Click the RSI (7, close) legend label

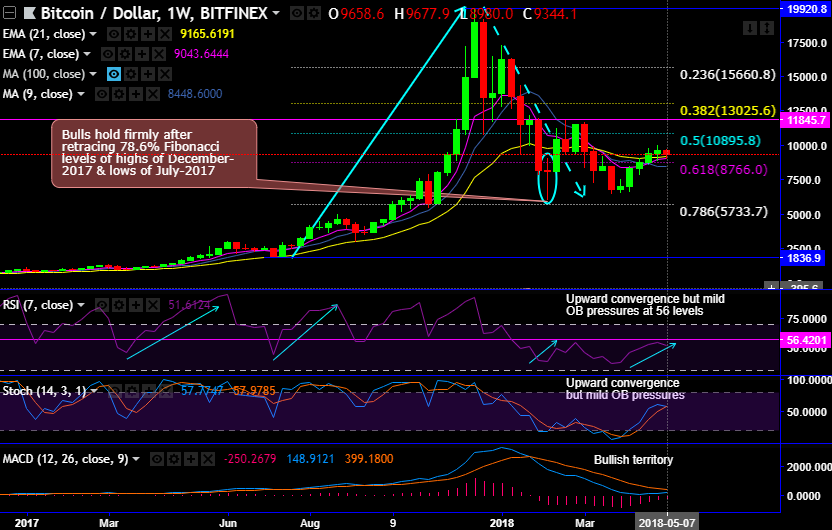[x=38, y=305]
